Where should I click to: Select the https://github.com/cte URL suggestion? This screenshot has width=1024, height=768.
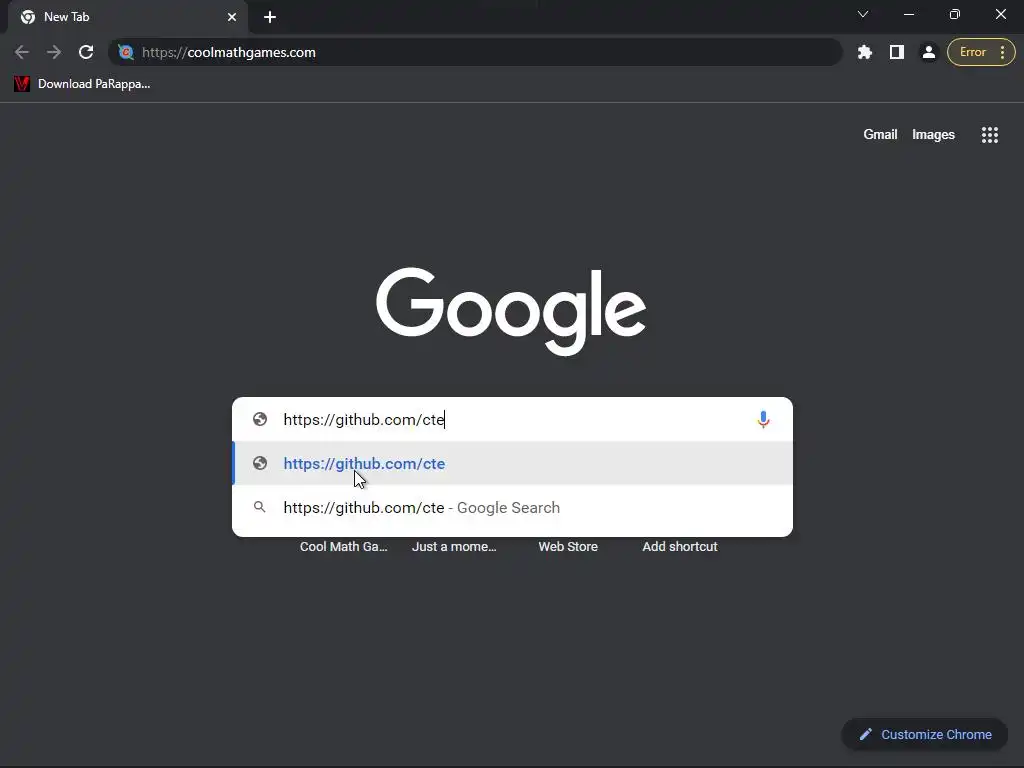pyautogui.click(x=513, y=464)
